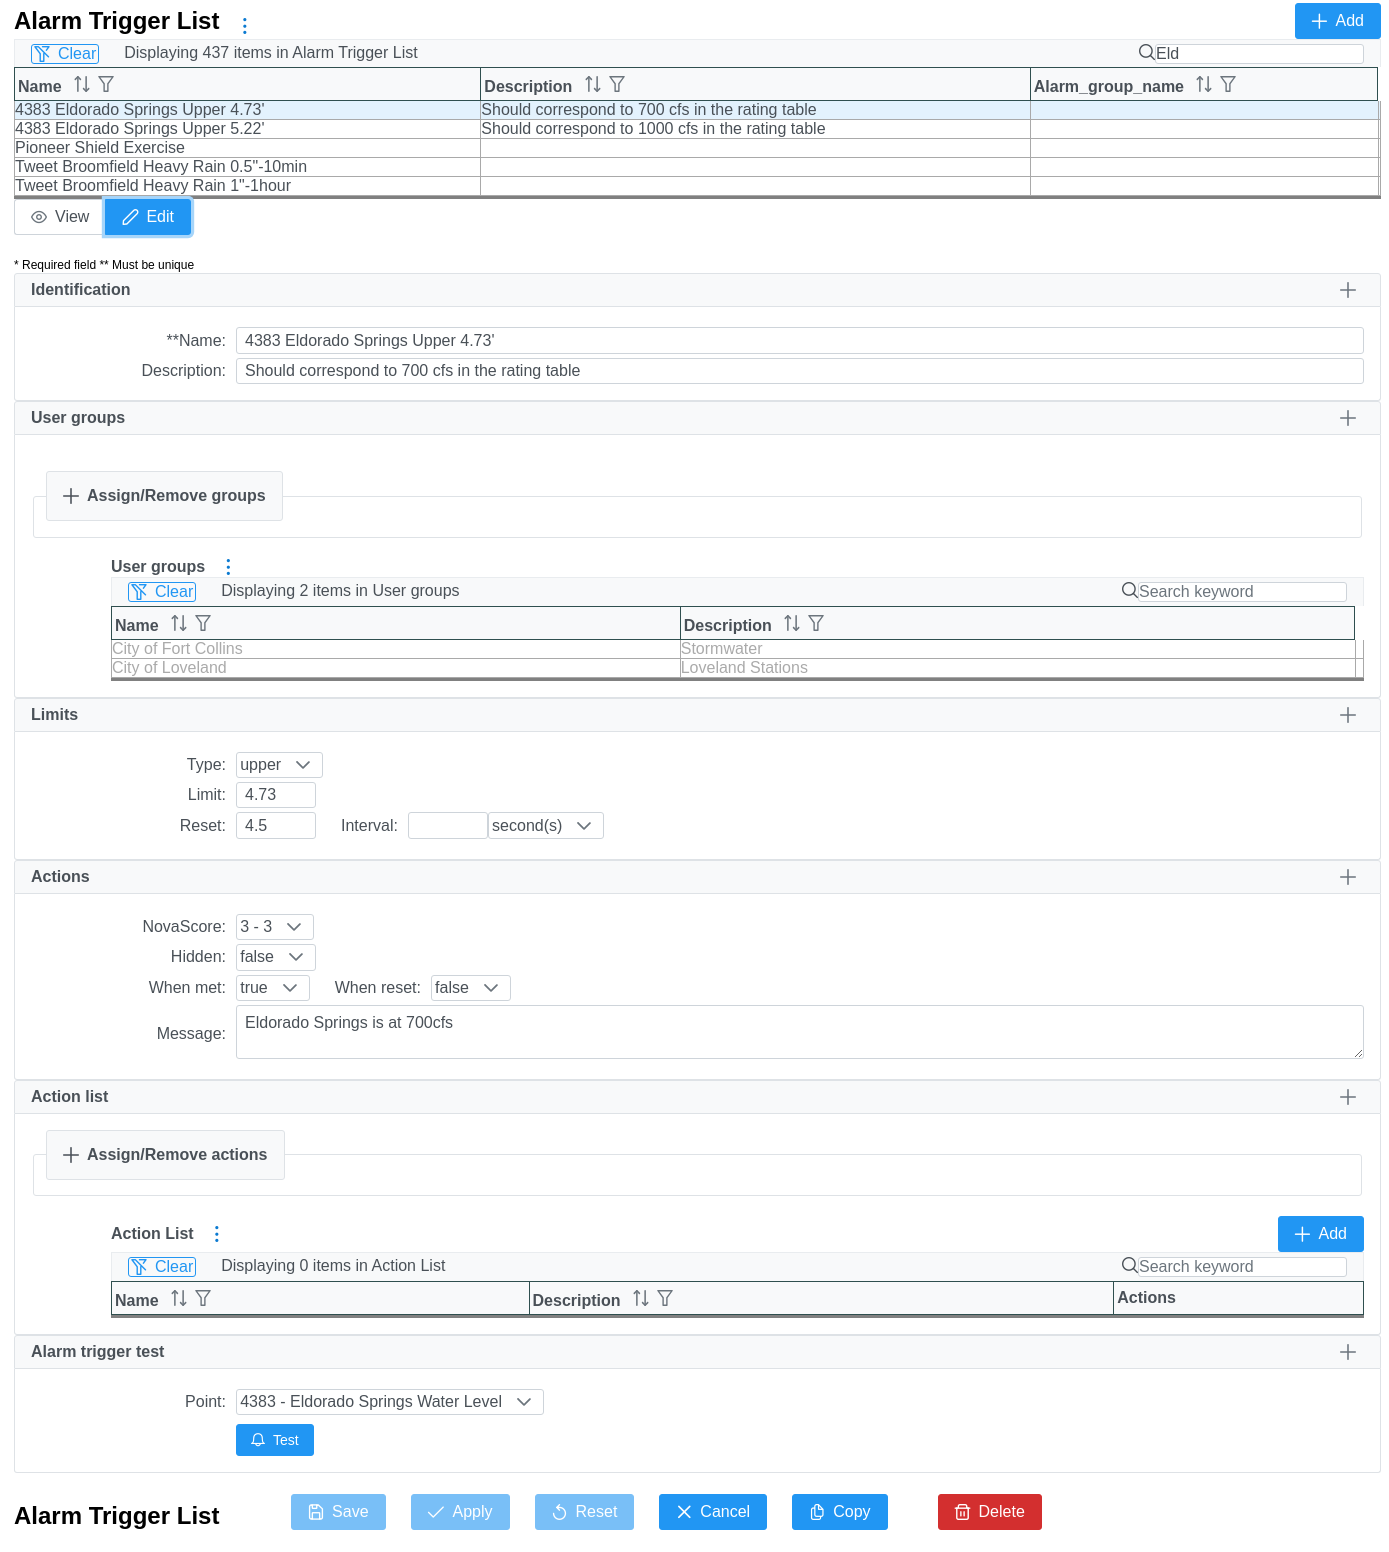
Task: Open User groups three-dot options menu
Action: pyautogui.click(x=228, y=567)
